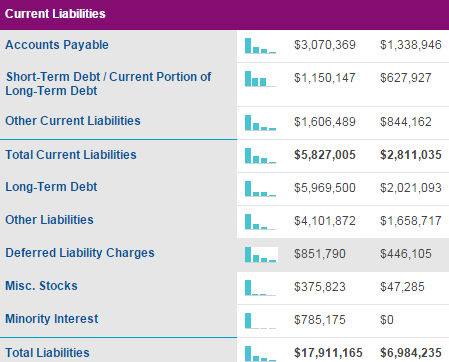This screenshot has height=362, width=449.
Task: Click the Short-Term Debt mini bar chart
Action: 260,79
